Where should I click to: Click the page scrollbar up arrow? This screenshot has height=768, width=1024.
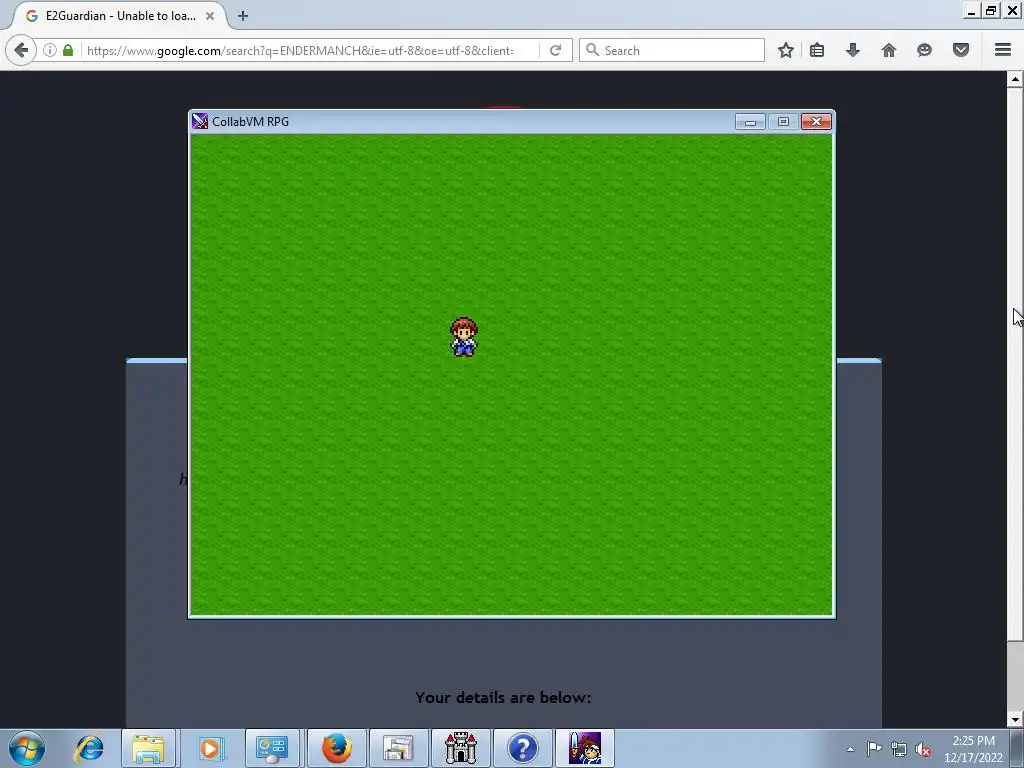click(x=1015, y=80)
